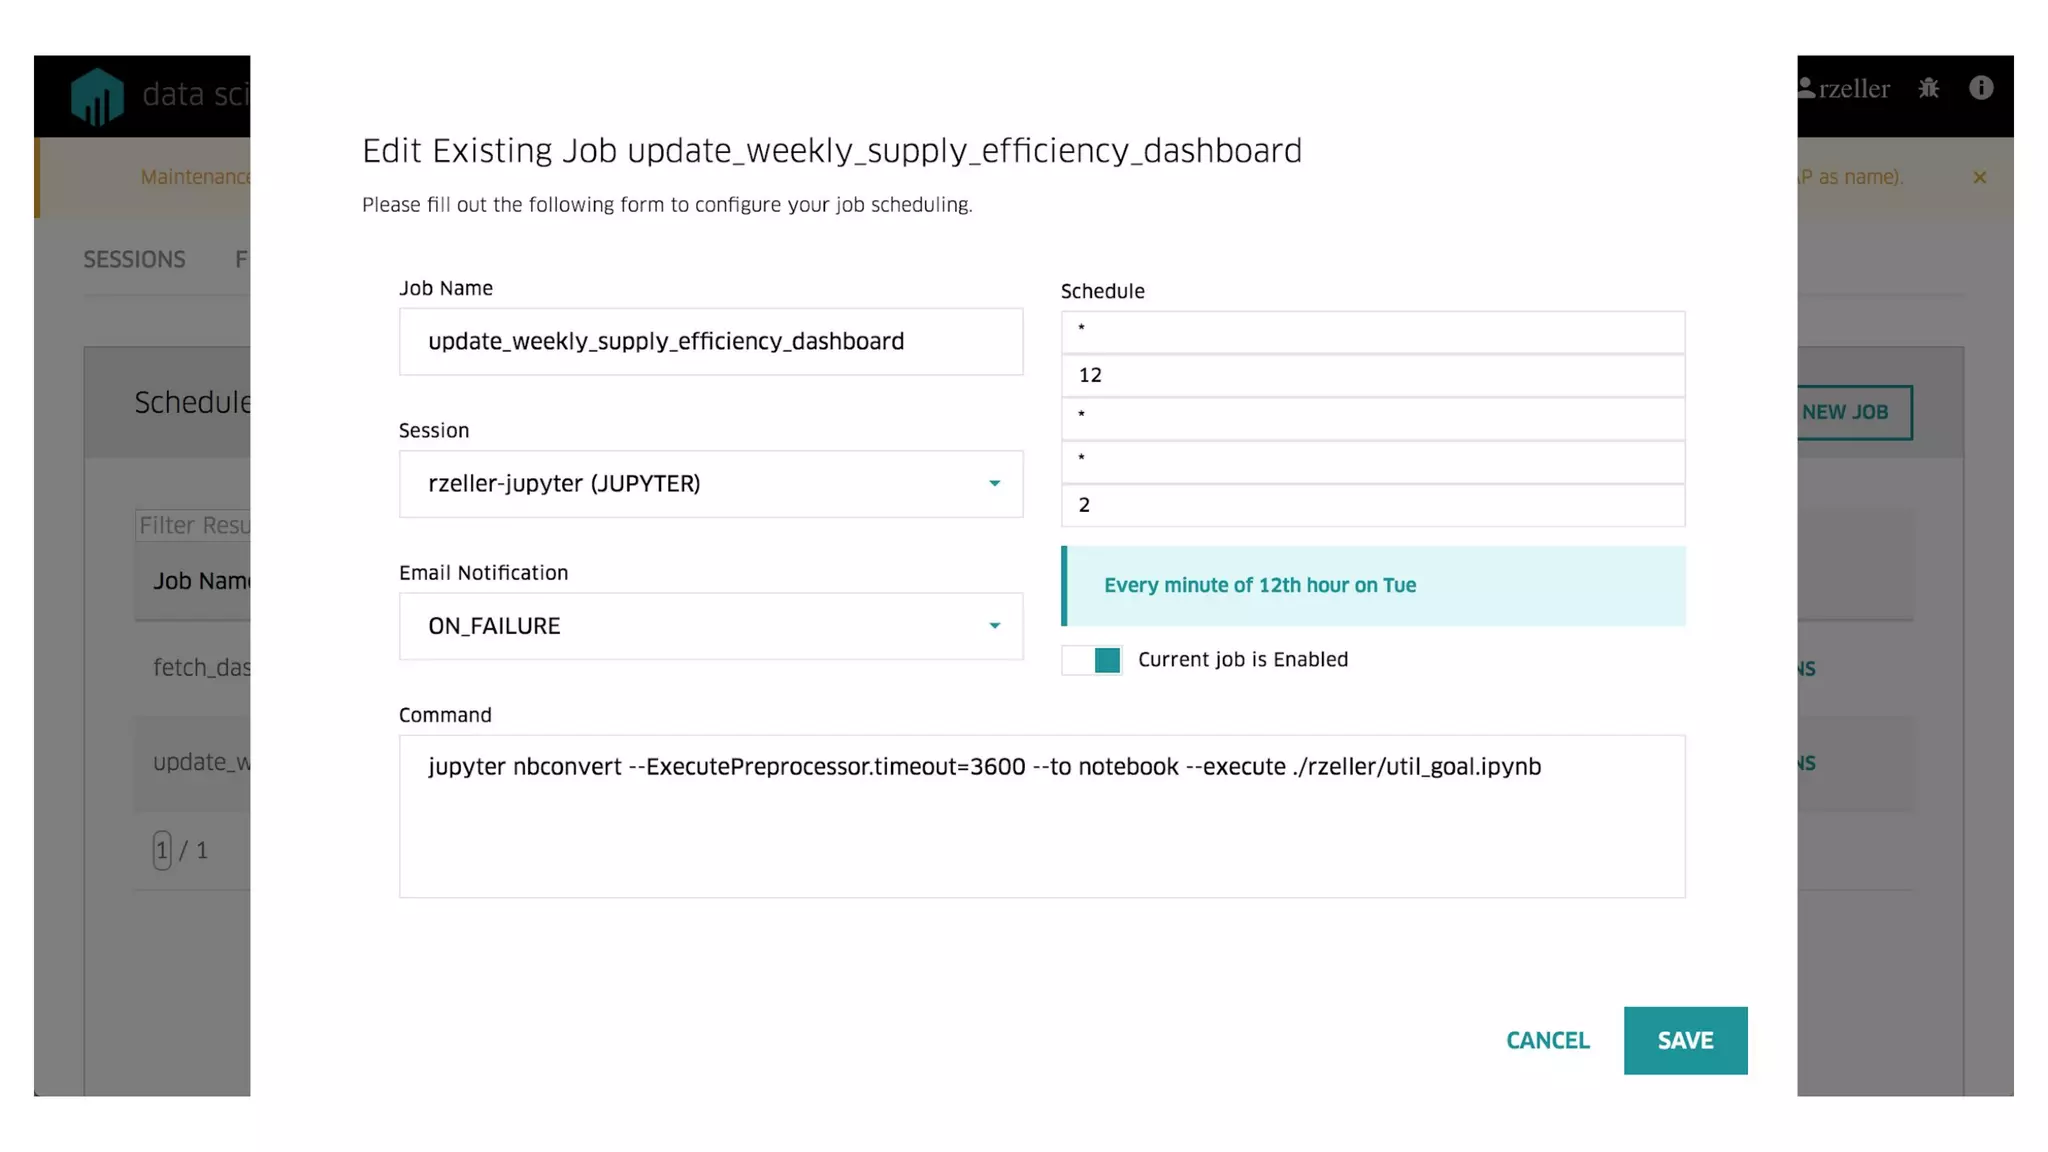Toggle the Current job is Enabled switch
2048x1152 pixels.
pos(1092,660)
